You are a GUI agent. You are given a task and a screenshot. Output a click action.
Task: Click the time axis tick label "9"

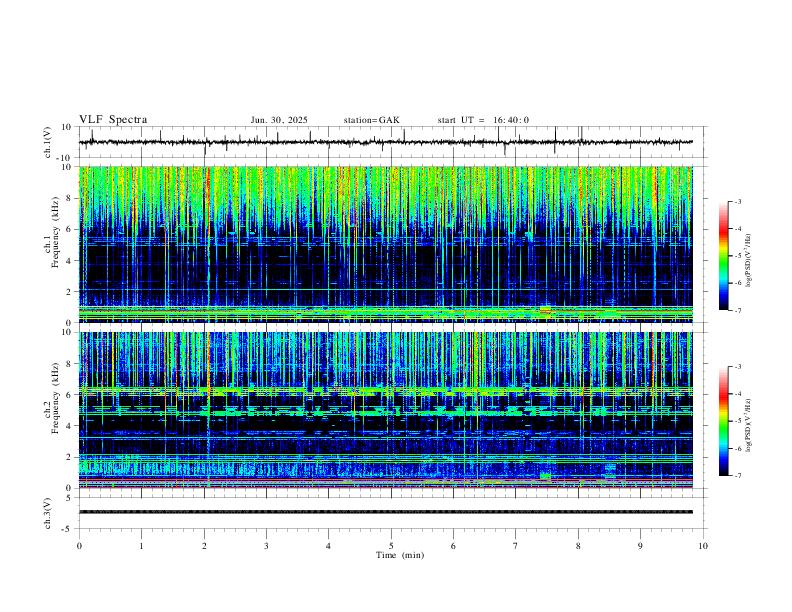click(x=640, y=546)
